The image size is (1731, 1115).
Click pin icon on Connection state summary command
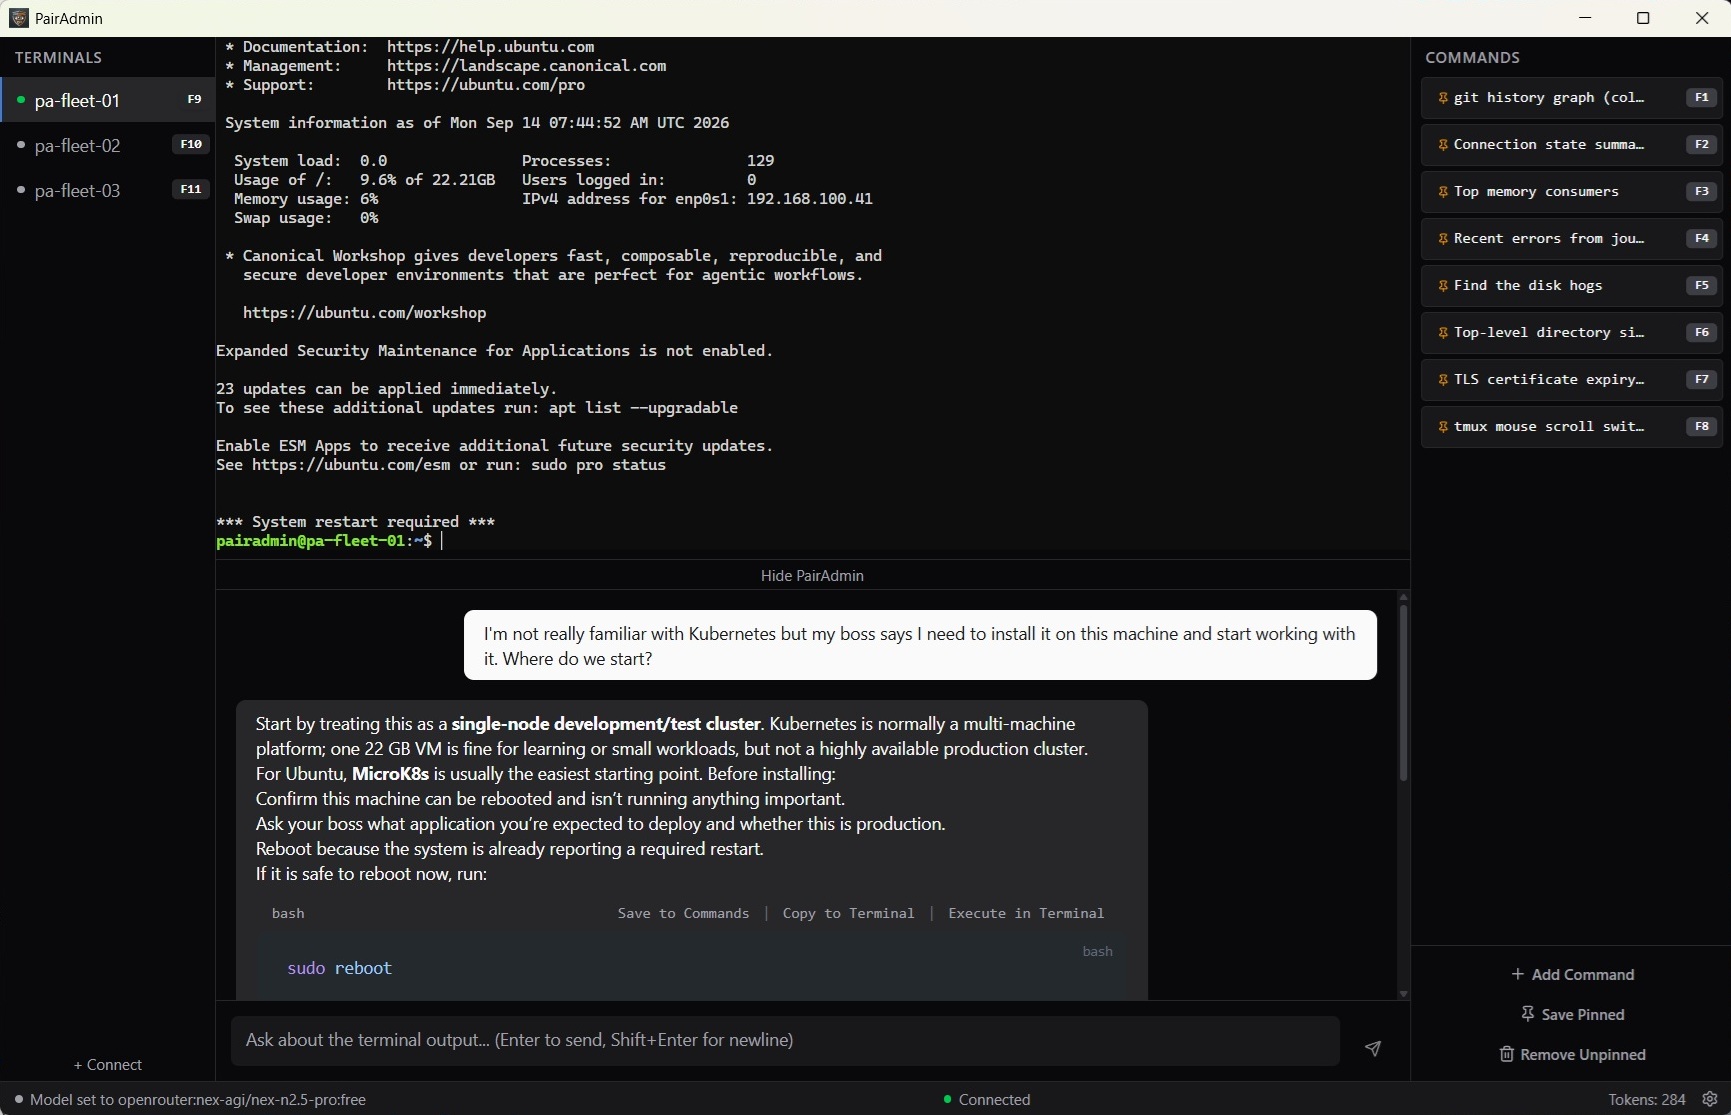[1443, 145]
